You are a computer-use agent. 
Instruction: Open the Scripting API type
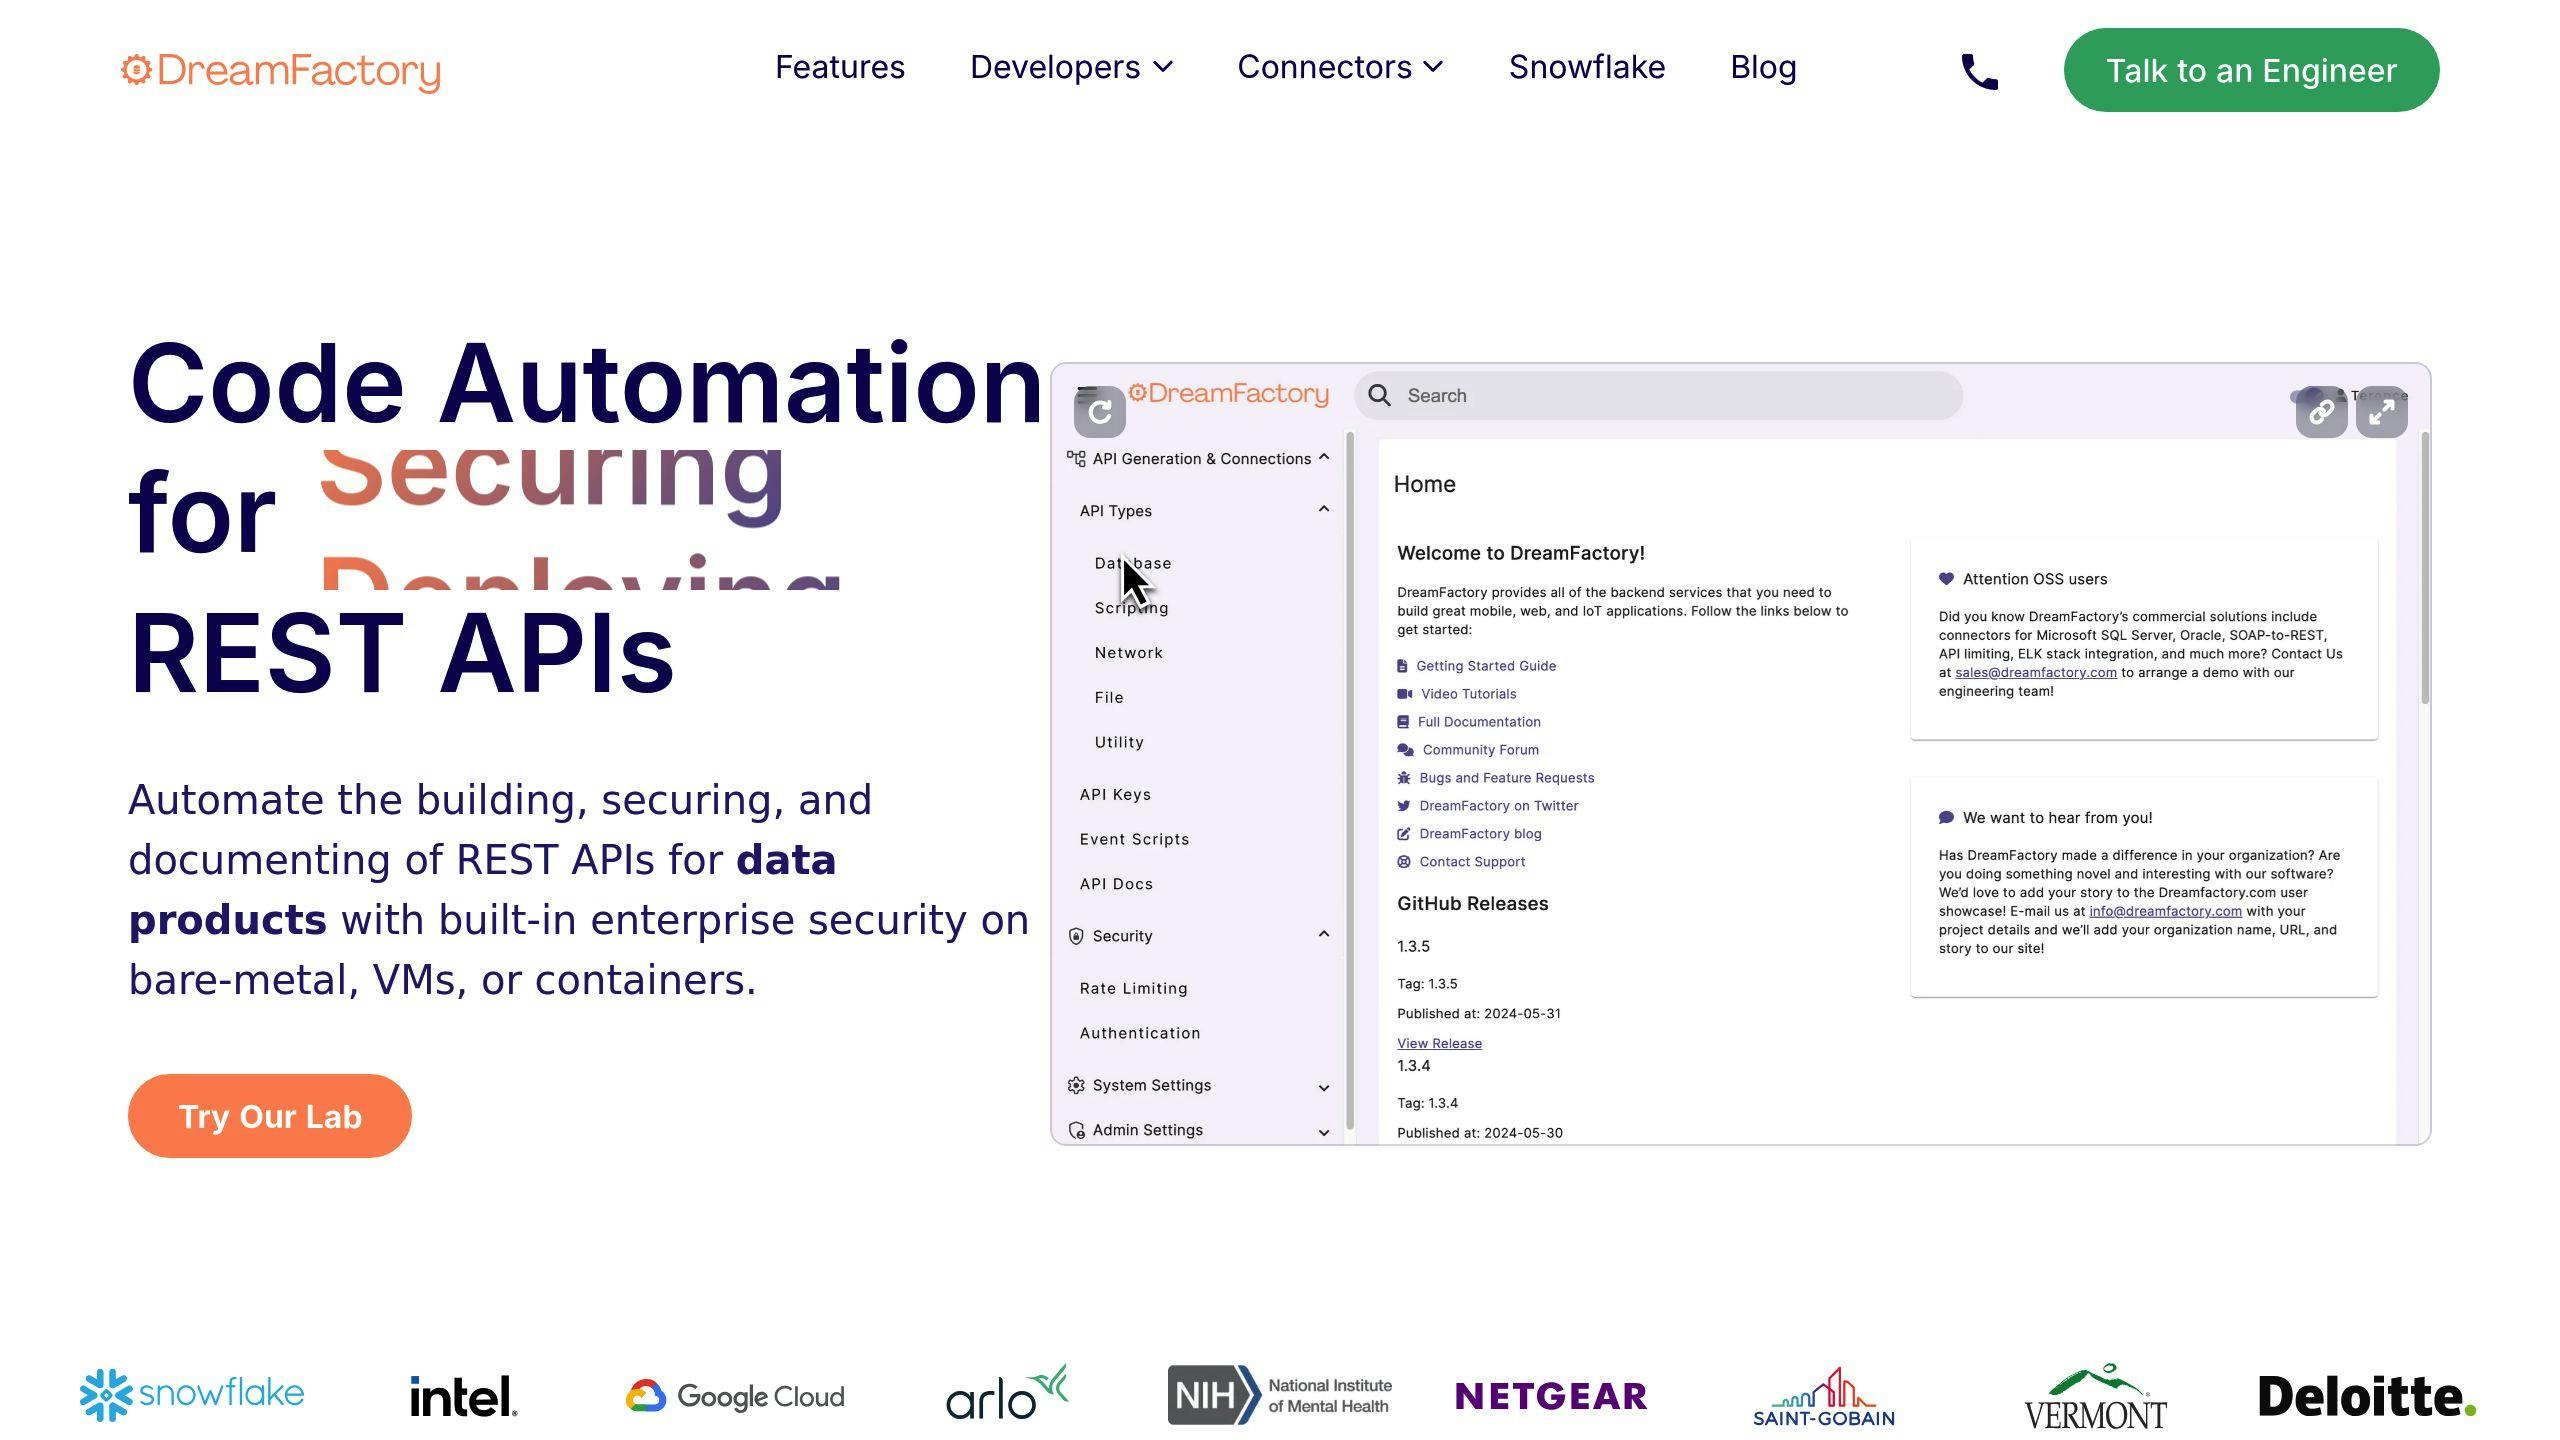[1130, 607]
